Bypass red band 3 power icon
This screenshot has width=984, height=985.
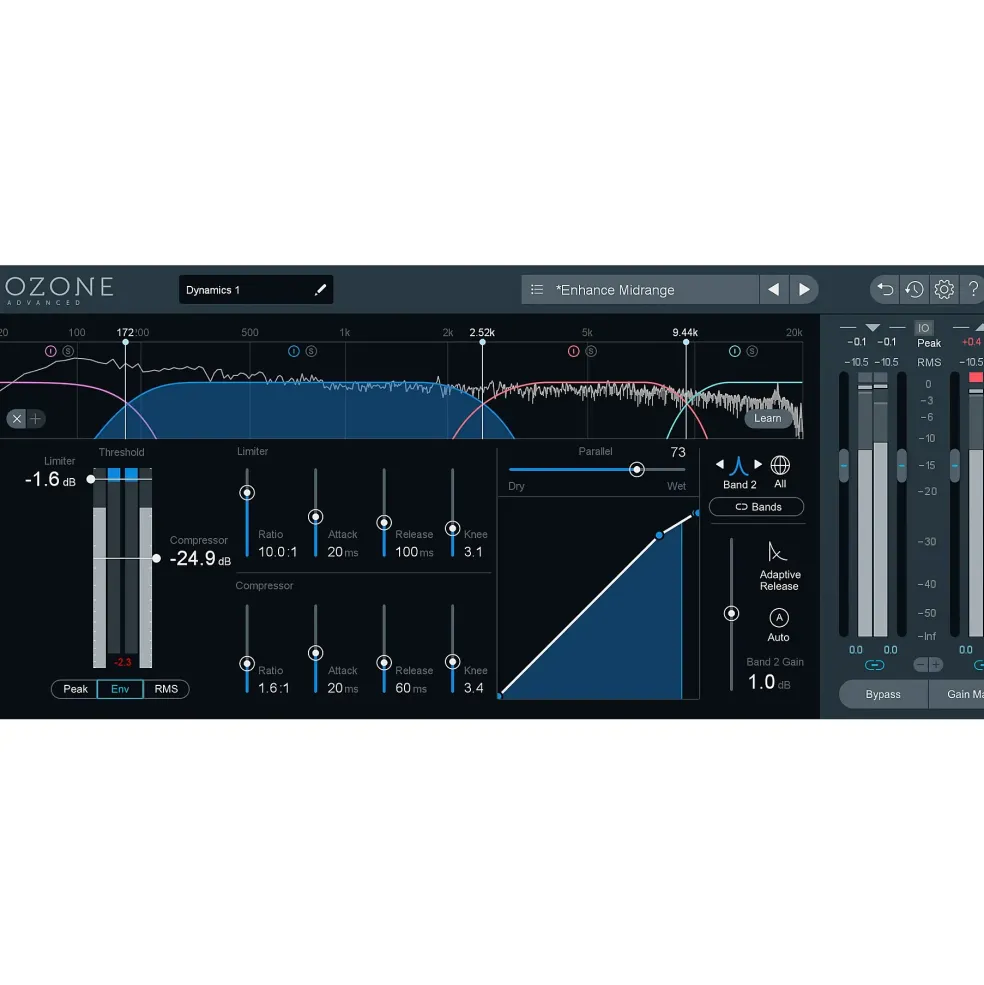[x=573, y=351]
